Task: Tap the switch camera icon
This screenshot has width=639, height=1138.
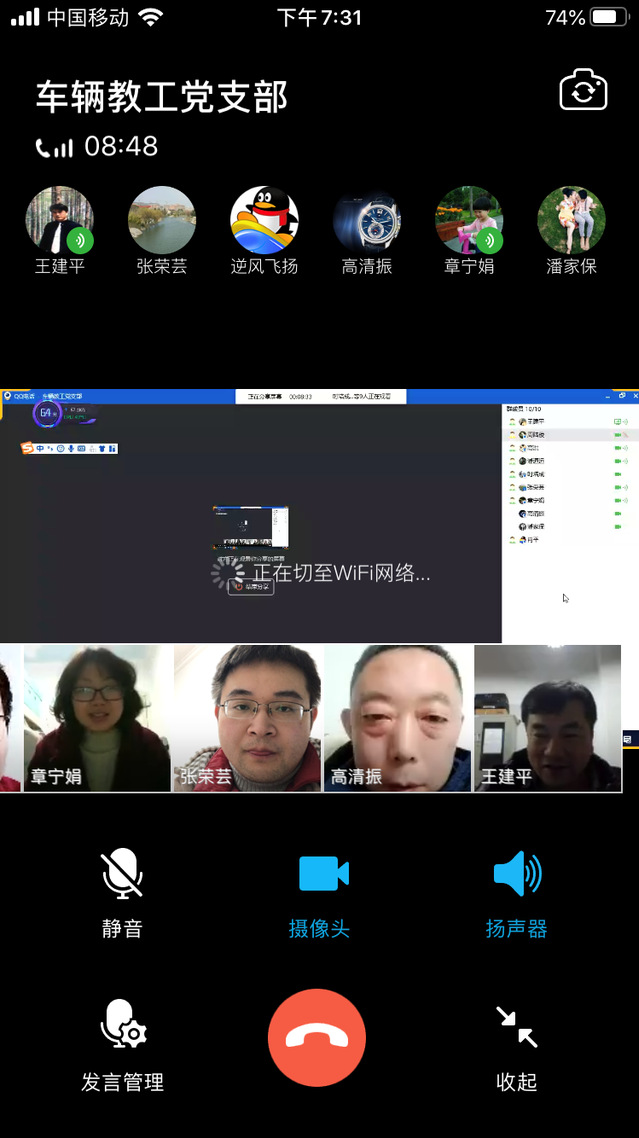Action: (583, 91)
